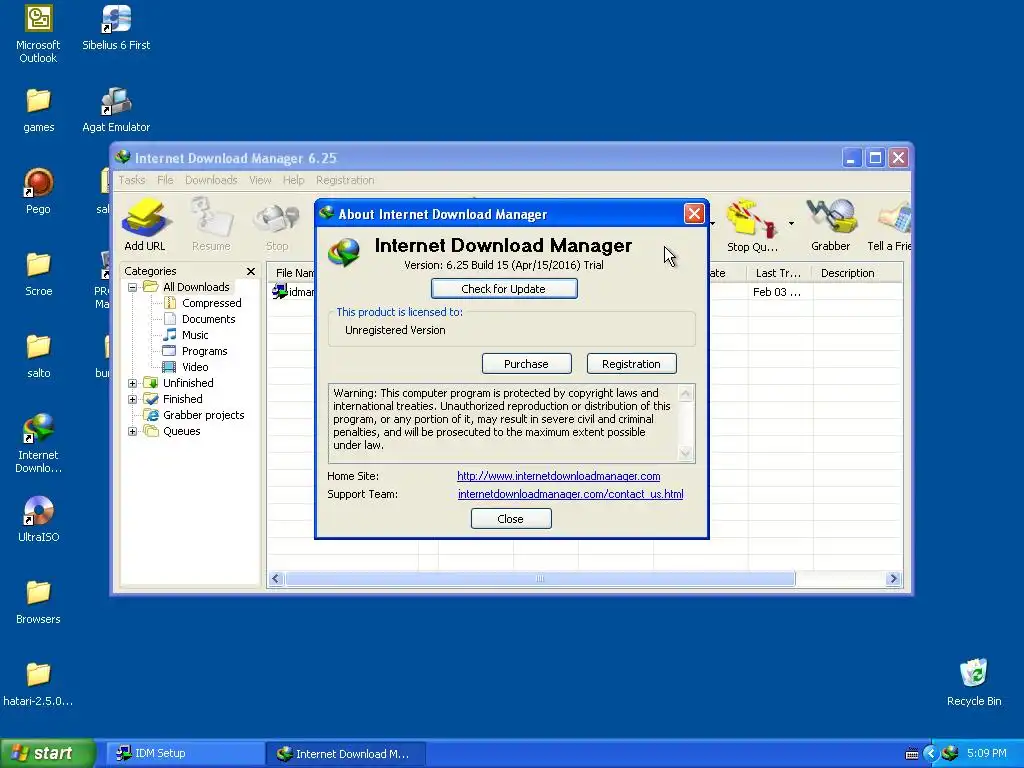Open the Support Team contact link
1024x768 pixels.
click(x=571, y=494)
